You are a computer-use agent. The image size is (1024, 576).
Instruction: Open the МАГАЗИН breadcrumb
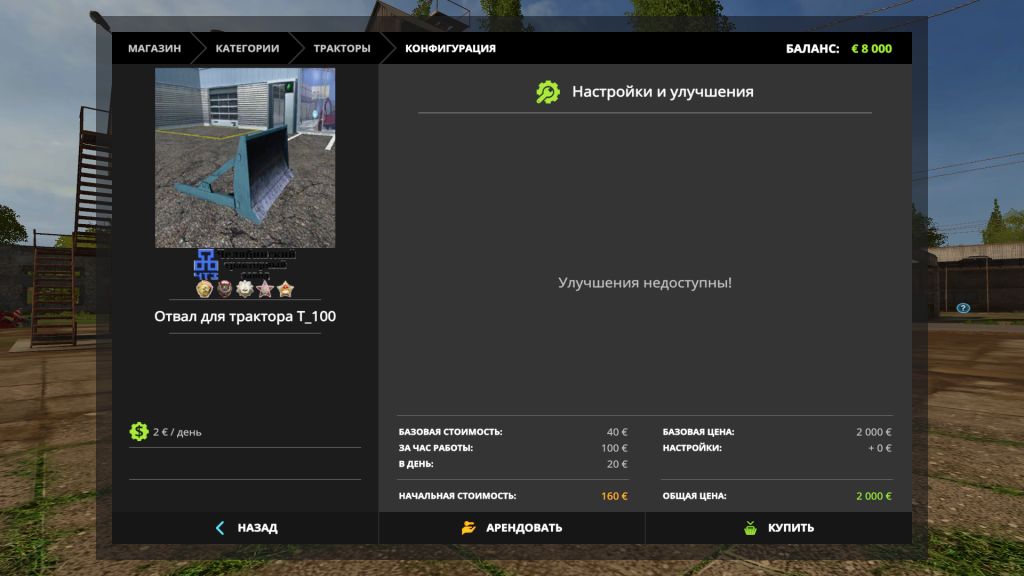point(154,48)
